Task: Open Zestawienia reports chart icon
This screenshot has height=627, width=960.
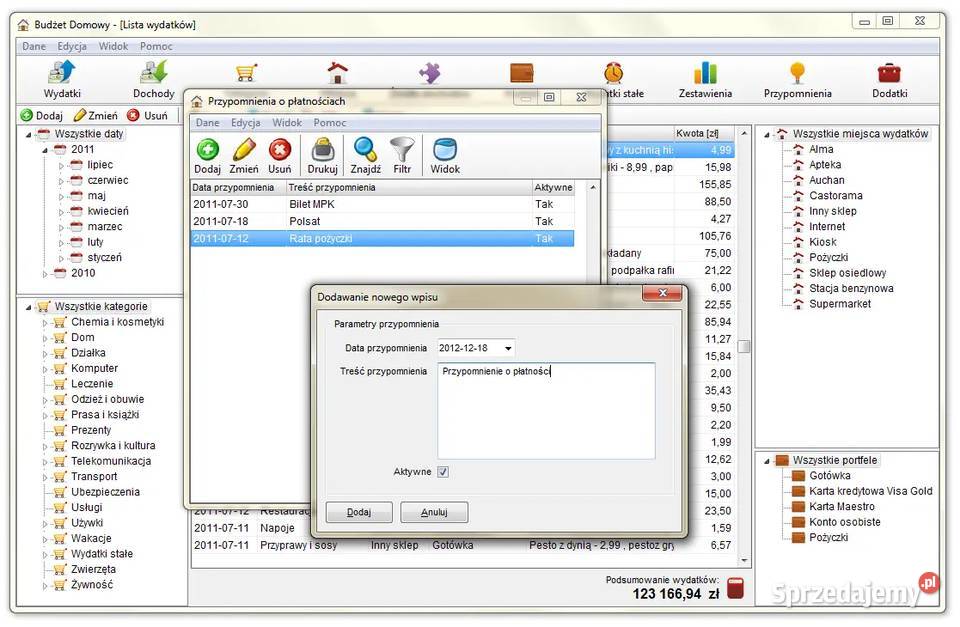Action: 706,80
